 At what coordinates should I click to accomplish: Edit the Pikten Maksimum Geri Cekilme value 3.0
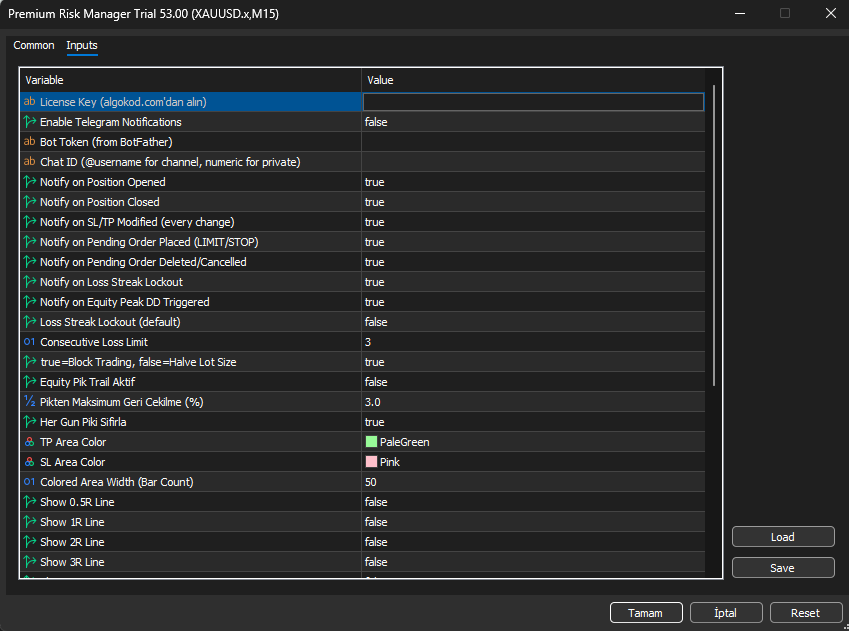coord(533,402)
